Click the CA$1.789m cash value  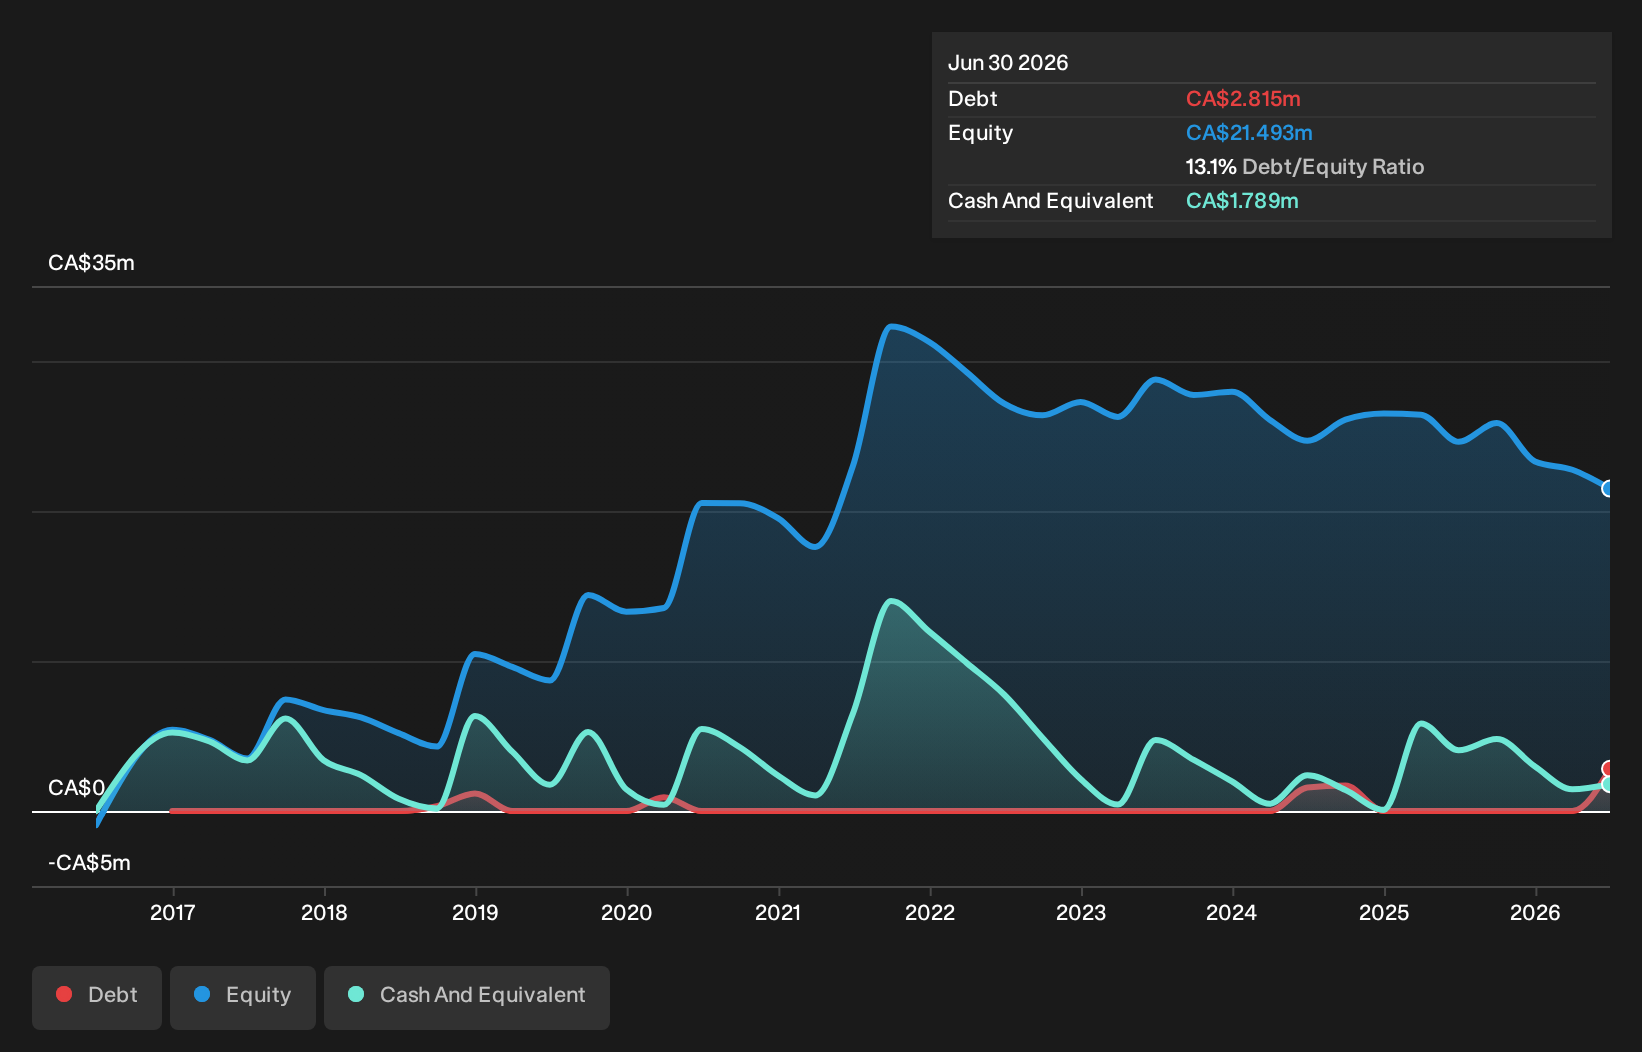tap(1242, 201)
